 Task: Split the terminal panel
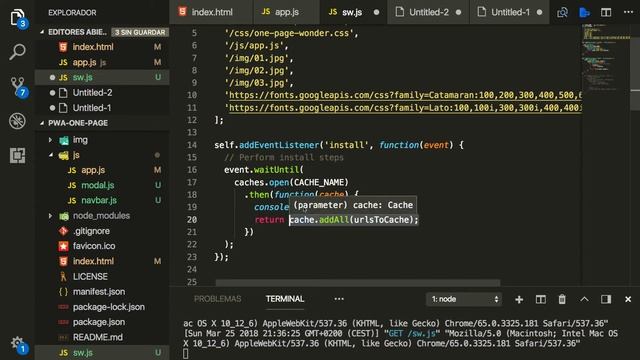click(x=541, y=300)
